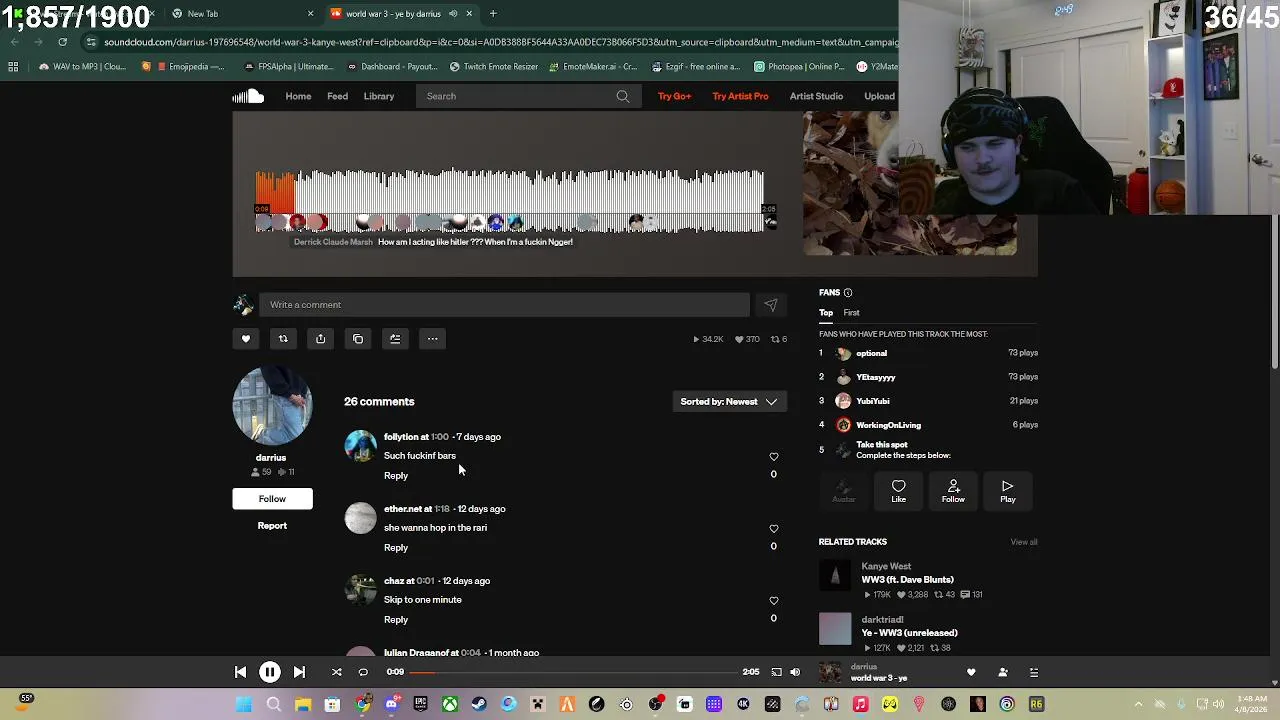Image resolution: width=1280 pixels, height=720 pixels.
Task: Like chaz's comment with heart
Action: [773, 601]
